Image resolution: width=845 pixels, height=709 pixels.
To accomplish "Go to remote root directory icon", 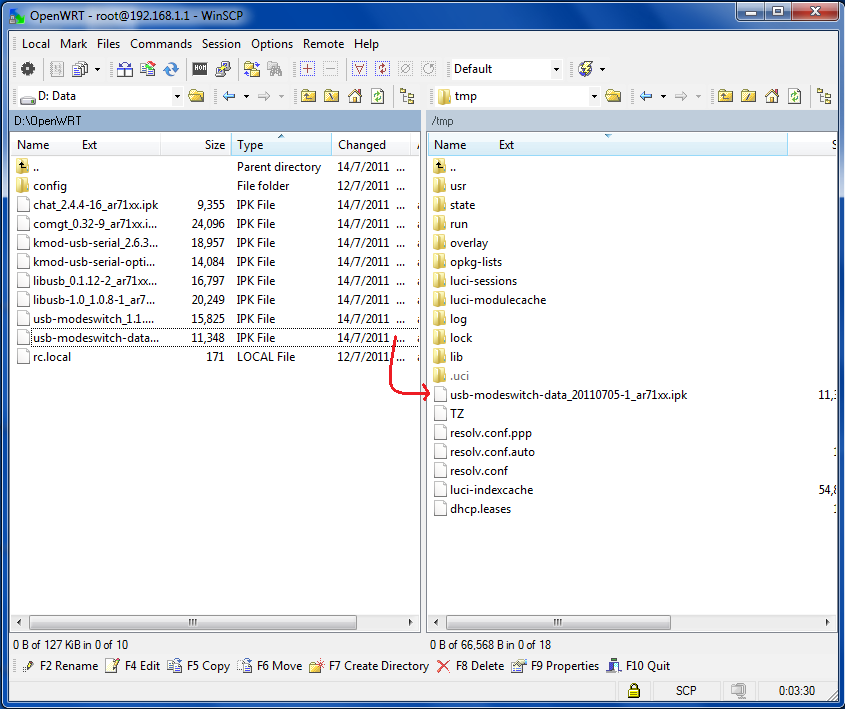I will [749, 96].
